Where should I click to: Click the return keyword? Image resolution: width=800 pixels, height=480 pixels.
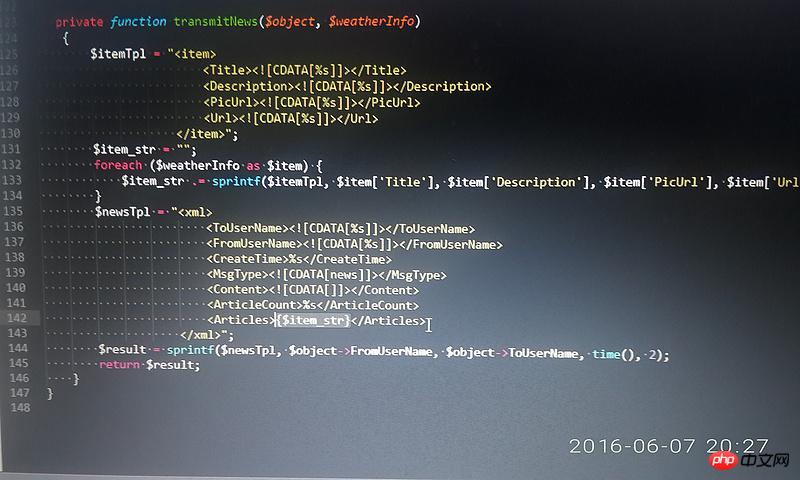(x=119, y=365)
